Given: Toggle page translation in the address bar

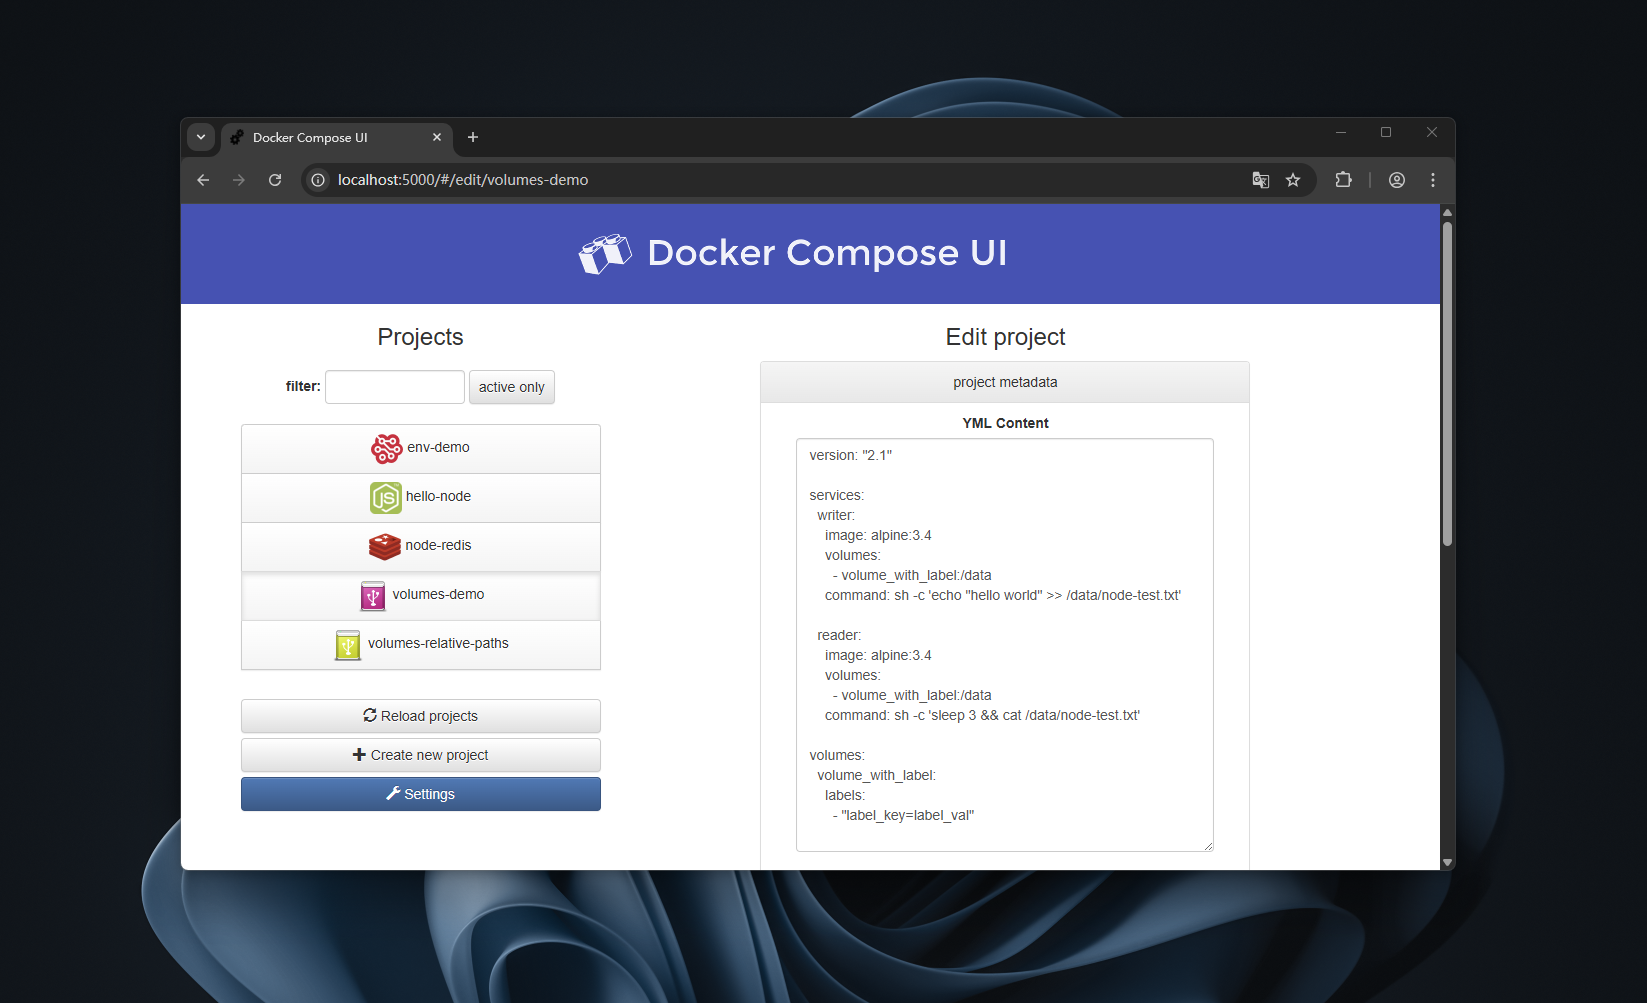Looking at the screenshot, I should [1260, 180].
